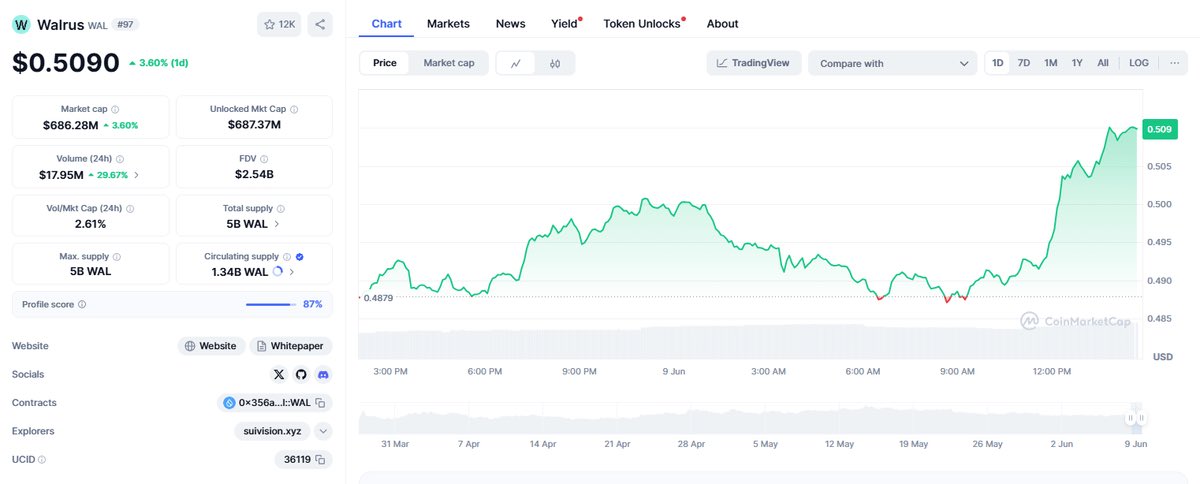
Task: Set chart range to 1Y
Action: [x=1077, y=63]
